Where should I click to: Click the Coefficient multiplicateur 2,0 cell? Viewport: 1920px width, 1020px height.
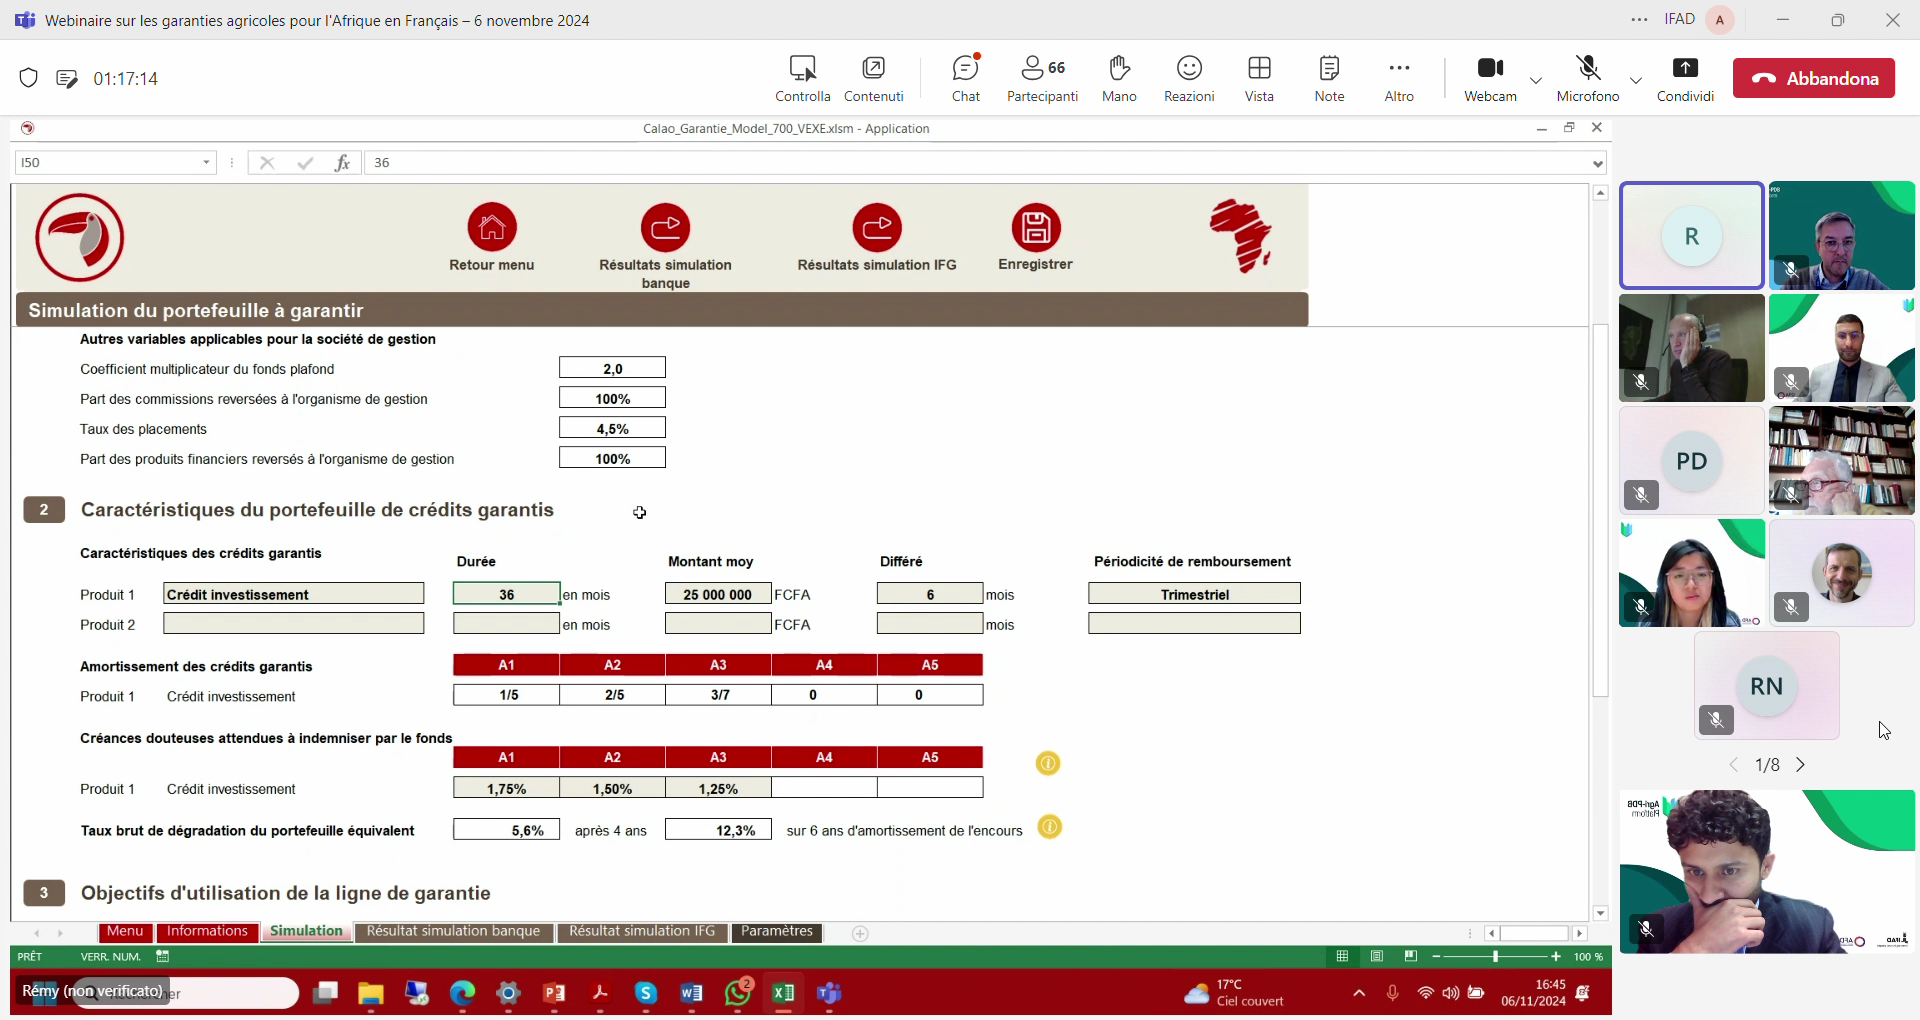click(x=612, y=368)
